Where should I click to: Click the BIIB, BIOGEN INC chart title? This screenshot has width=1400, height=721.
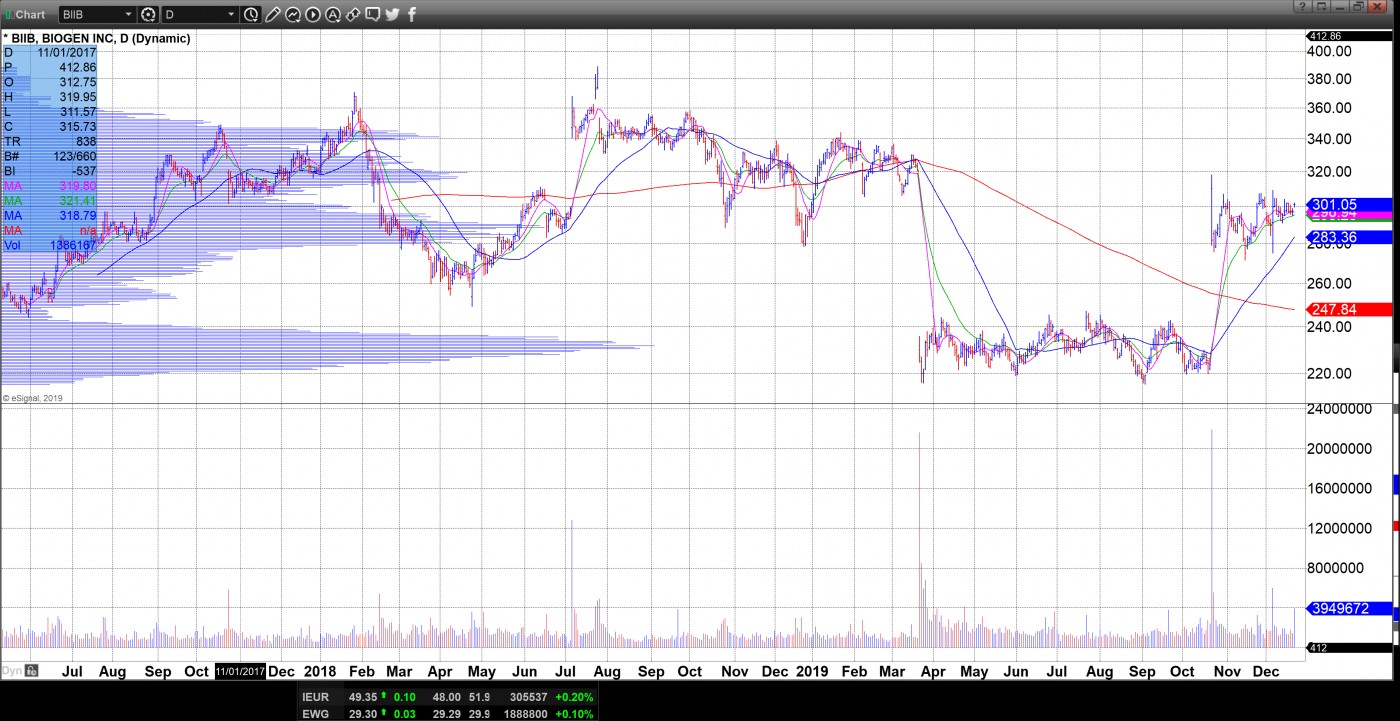pyautogui.click(x=97, y=38)
